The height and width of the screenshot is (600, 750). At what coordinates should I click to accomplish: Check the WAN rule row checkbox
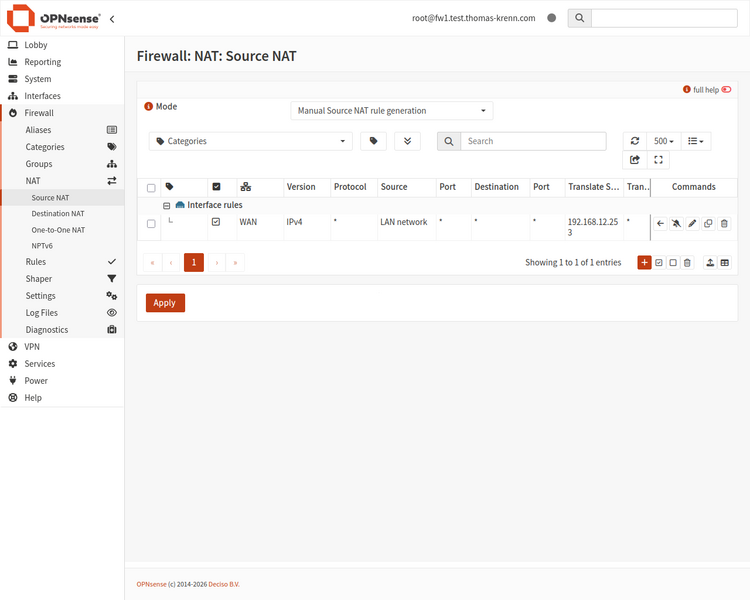pos(151,223)
